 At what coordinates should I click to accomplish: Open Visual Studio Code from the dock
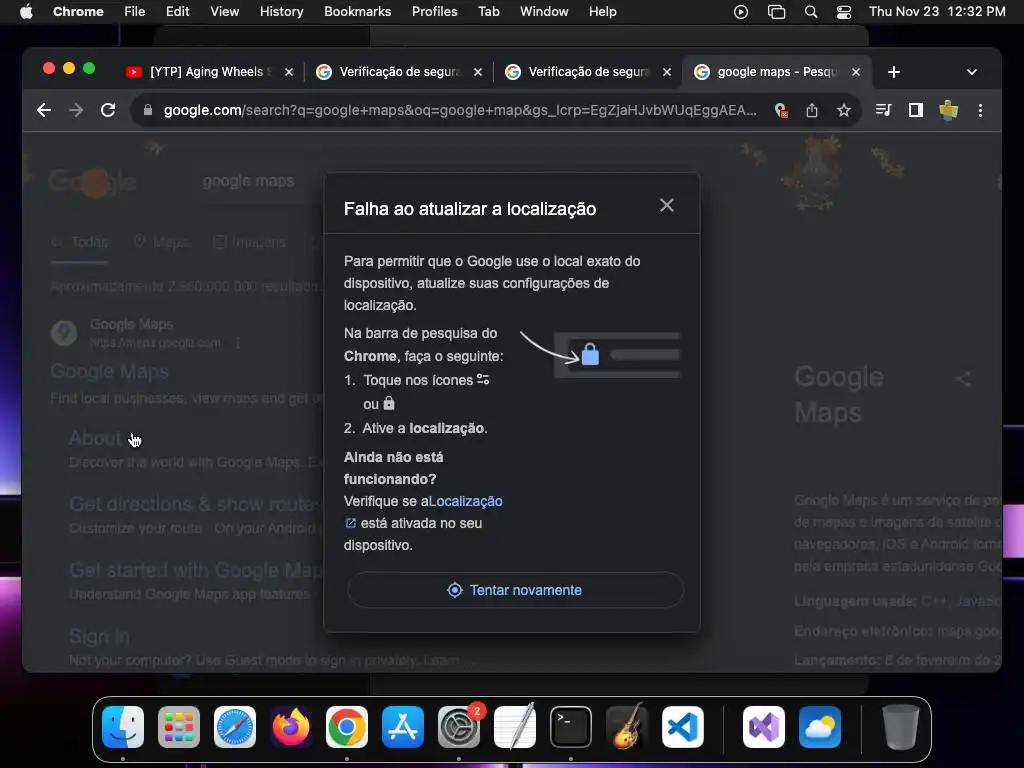[682, 727]
